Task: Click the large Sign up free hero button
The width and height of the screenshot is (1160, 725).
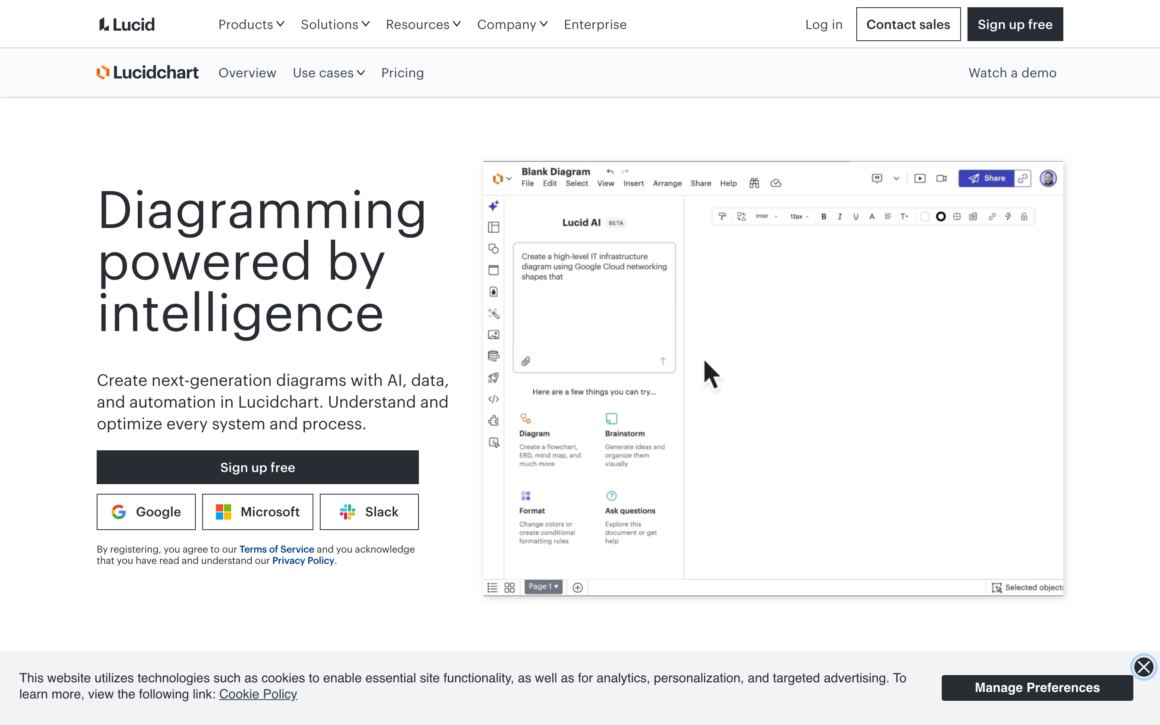Action: pos(257,468)
